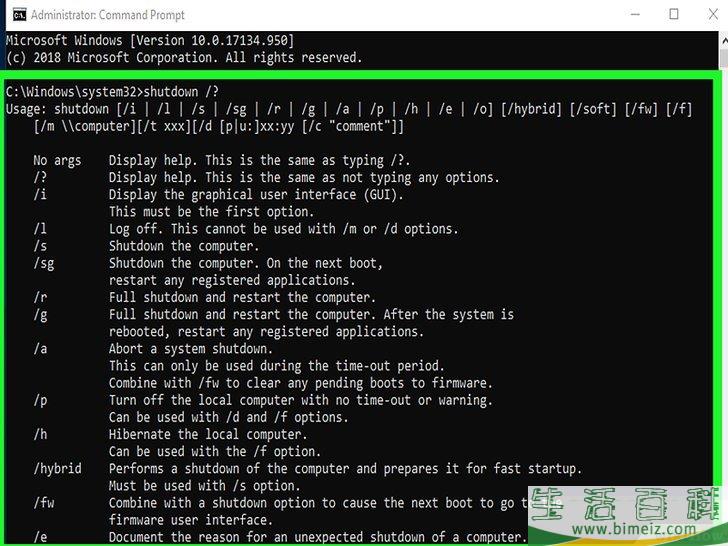Click the typed command 'shutdown /?'

[181, 92]
